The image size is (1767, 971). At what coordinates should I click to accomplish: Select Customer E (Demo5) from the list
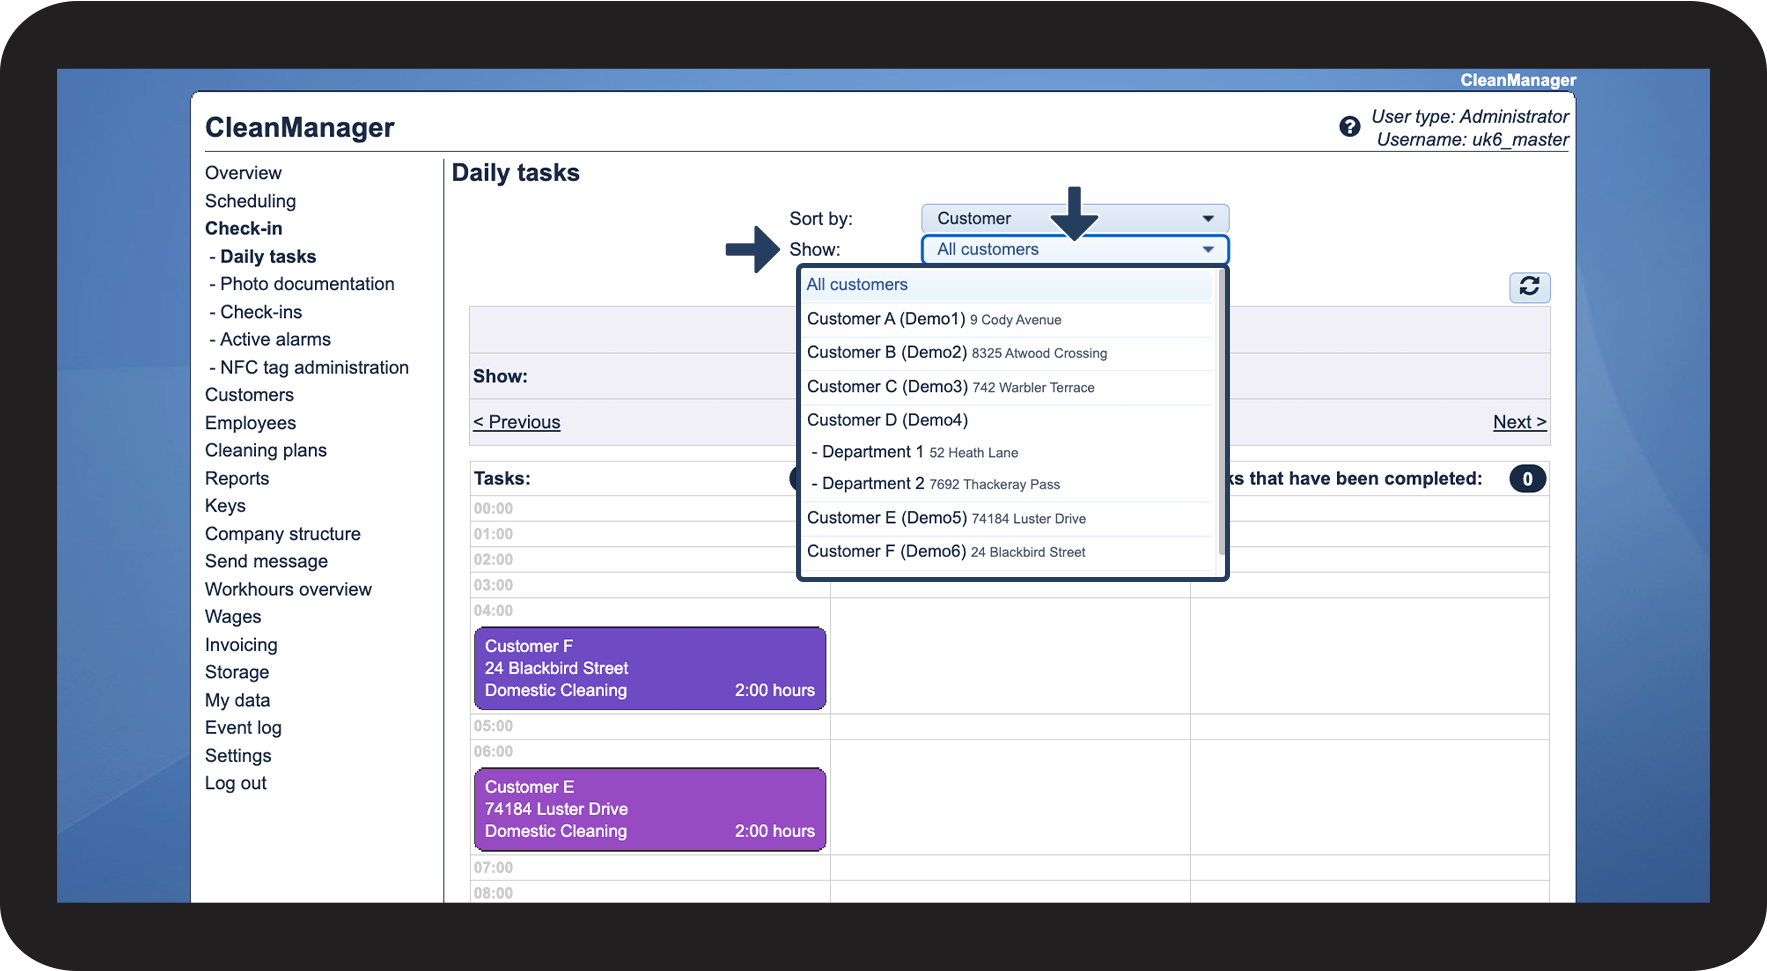(1008, 518)
